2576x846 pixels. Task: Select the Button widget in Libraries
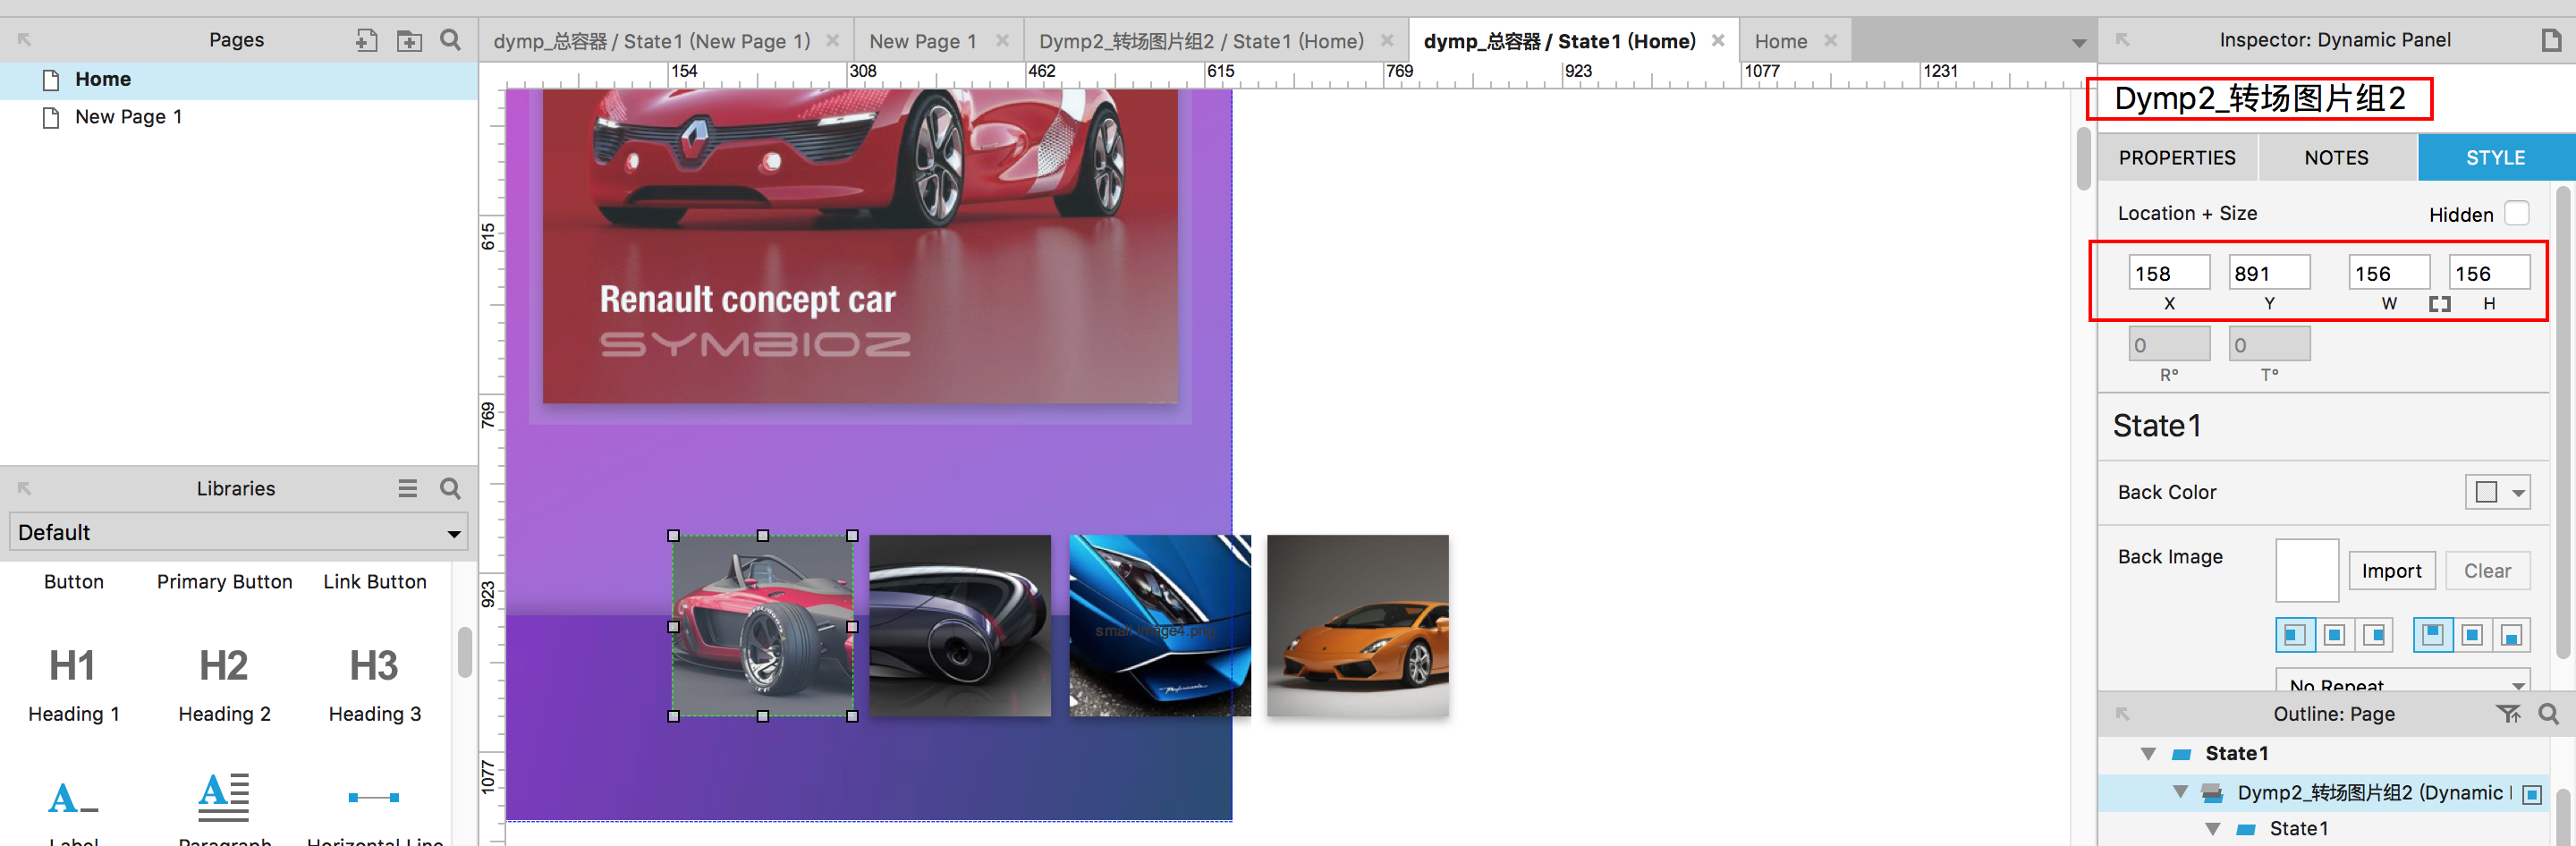[x=73, y=582]
